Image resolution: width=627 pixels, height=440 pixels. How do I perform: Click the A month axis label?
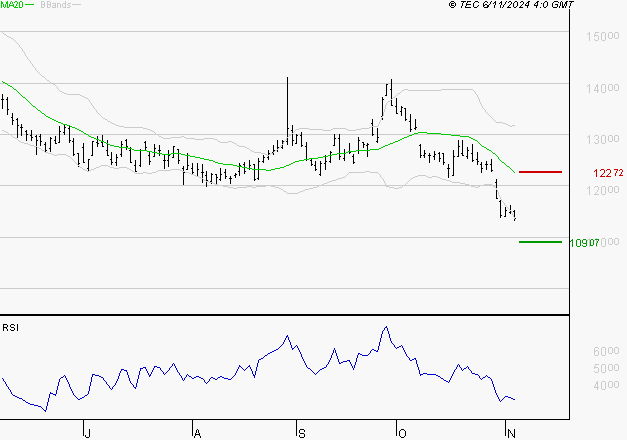click(x=197, y=434)
